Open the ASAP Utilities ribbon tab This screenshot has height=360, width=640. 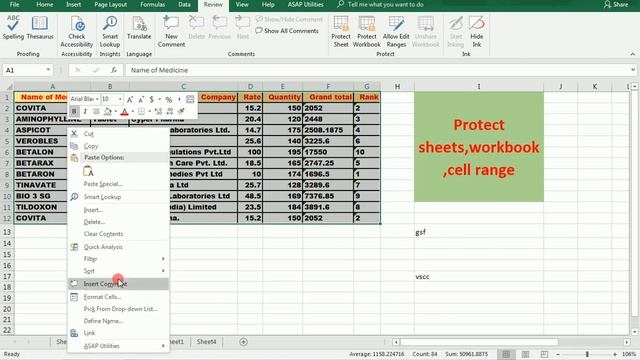tap(305, 4)
